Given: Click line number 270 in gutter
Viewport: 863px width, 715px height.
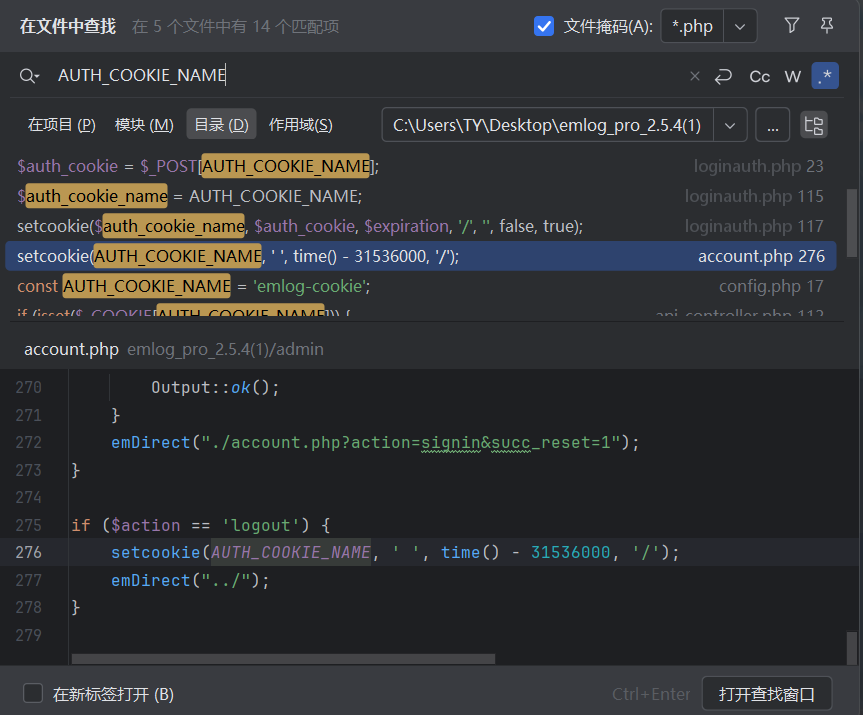Looking at the screenshot, I should 29,387.
